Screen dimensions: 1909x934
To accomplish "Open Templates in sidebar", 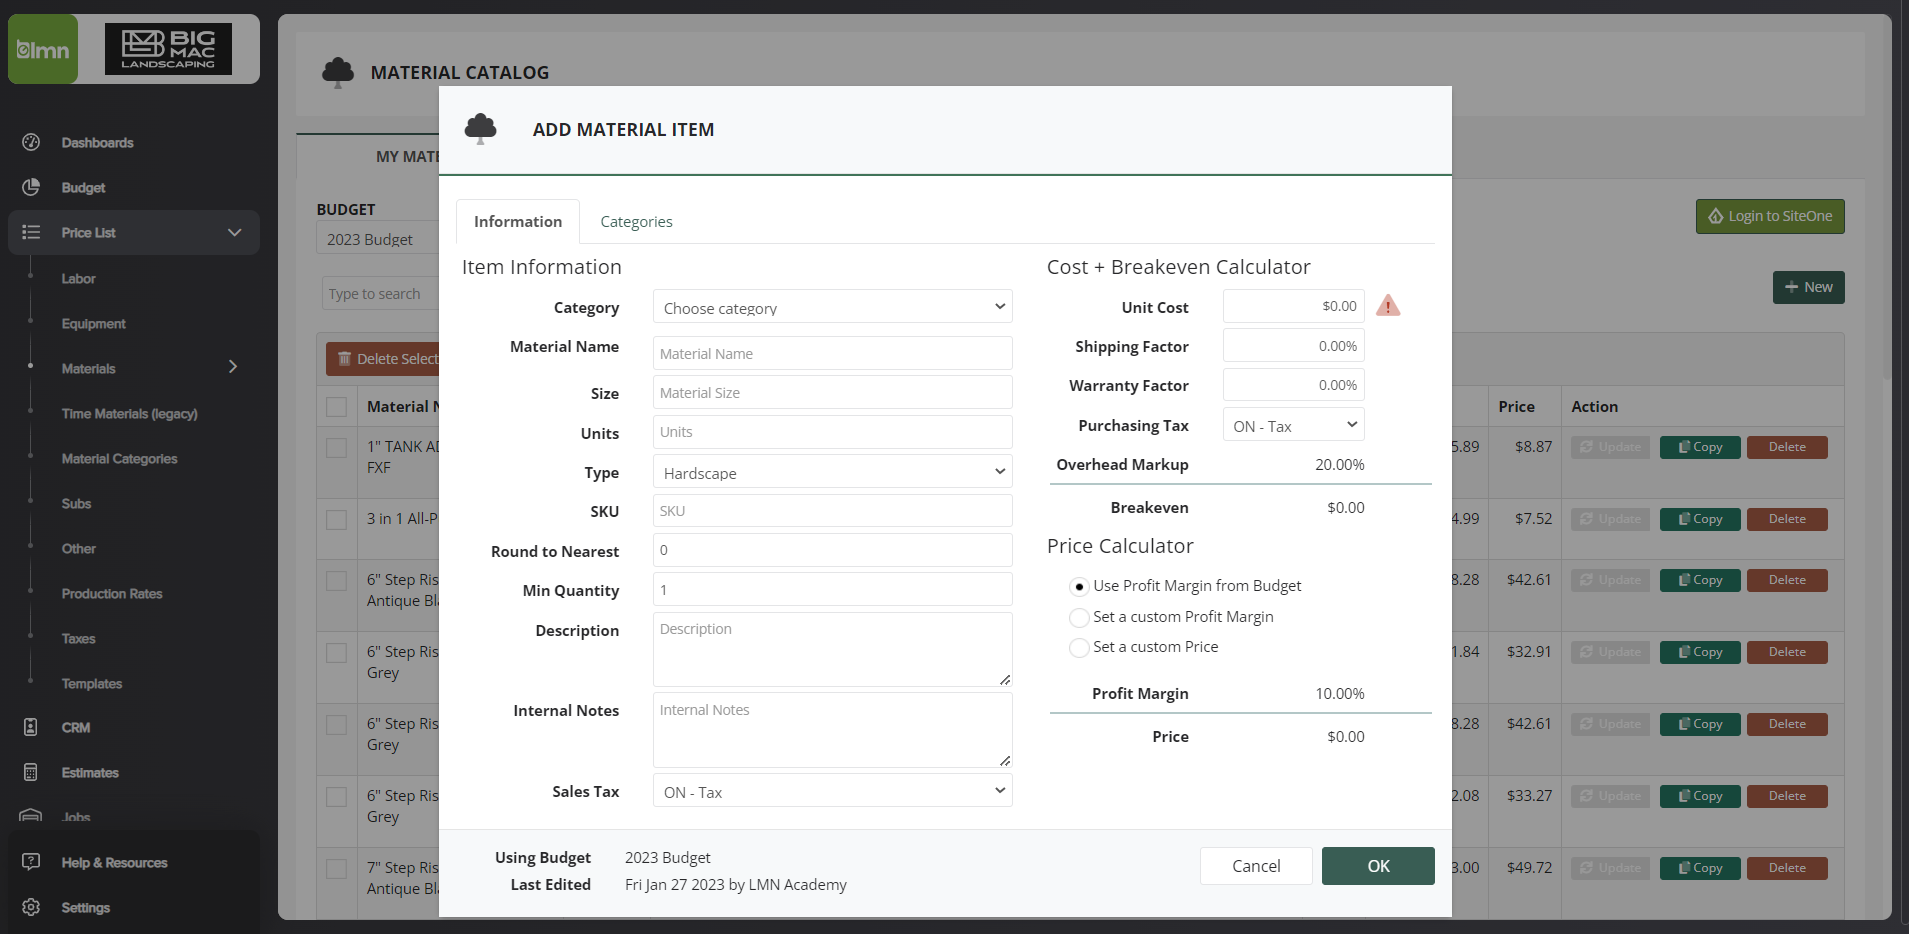I will (91, 683).
